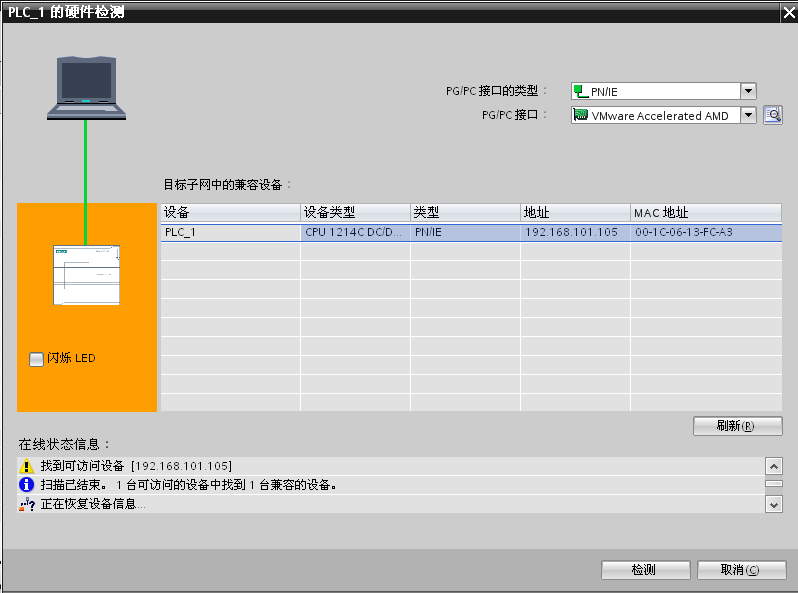Click the status list scrollbar thumb
The width and height of the screenshot is (798, 593).
pyautogui.click(x=774, y=484)
